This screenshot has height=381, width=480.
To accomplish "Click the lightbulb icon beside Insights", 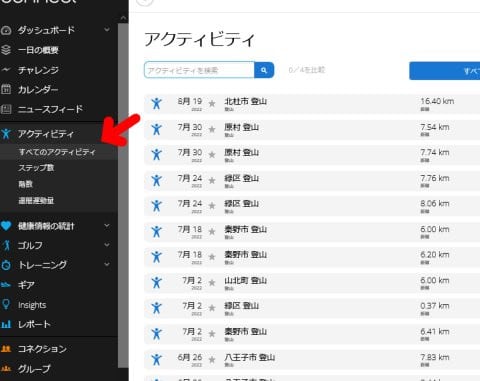I will pyautogui.click(x=6, y=304).
